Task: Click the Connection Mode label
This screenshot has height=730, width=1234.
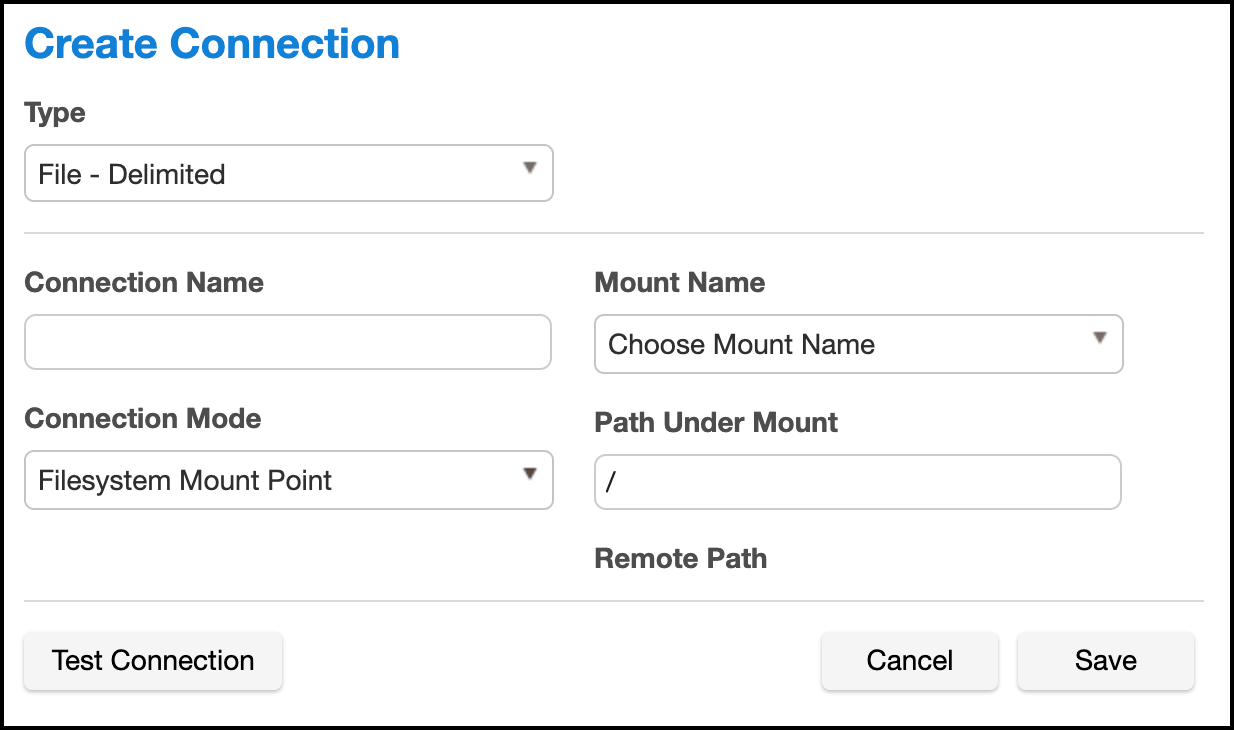Action: [143, 419]
